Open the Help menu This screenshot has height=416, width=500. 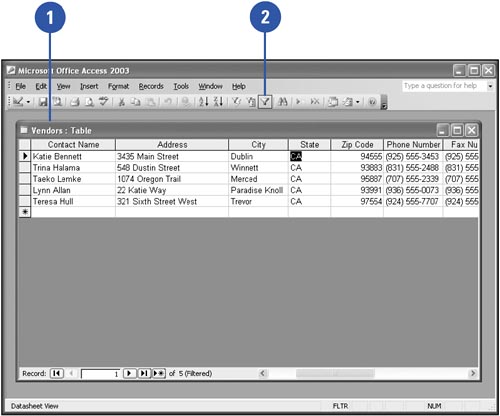click(239, 86)
